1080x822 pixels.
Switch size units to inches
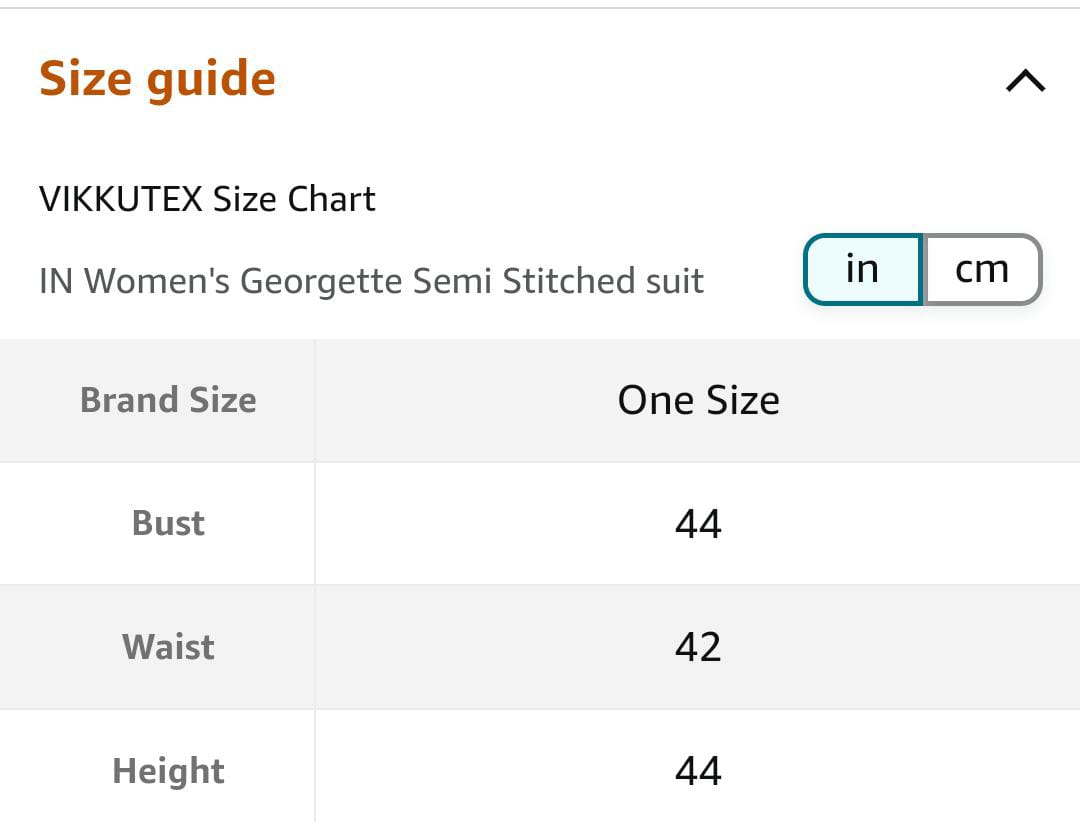[862, 269]
